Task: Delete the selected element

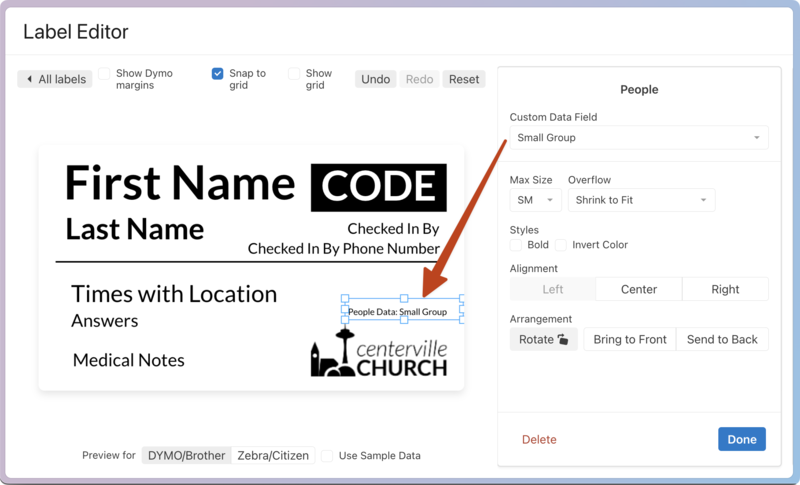Action: pos(539,440)
